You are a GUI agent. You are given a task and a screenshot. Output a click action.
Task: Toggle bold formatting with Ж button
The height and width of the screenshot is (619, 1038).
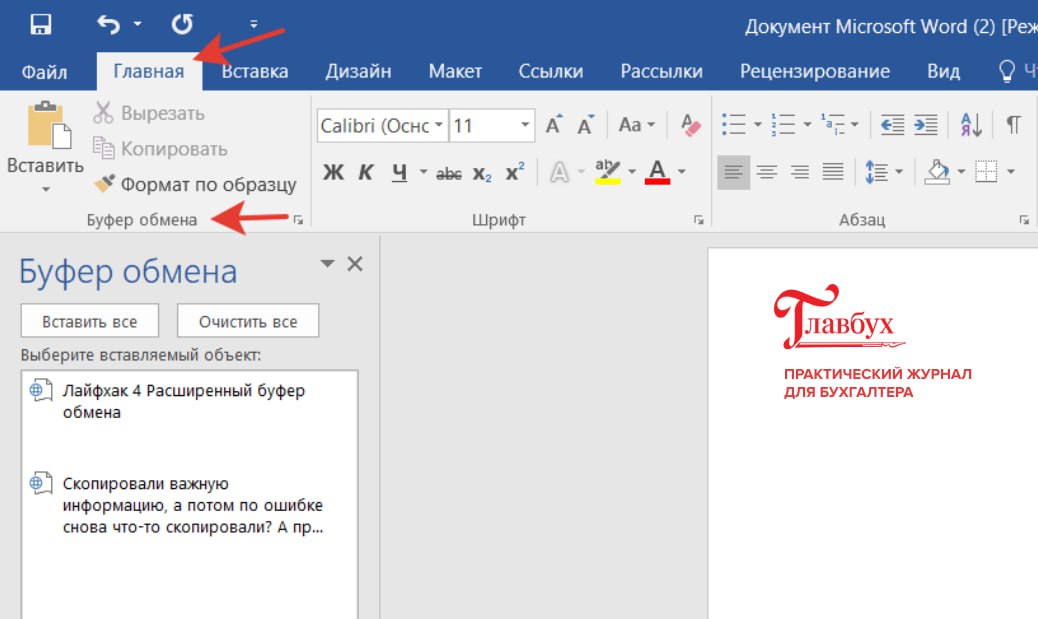click(333, 173)
